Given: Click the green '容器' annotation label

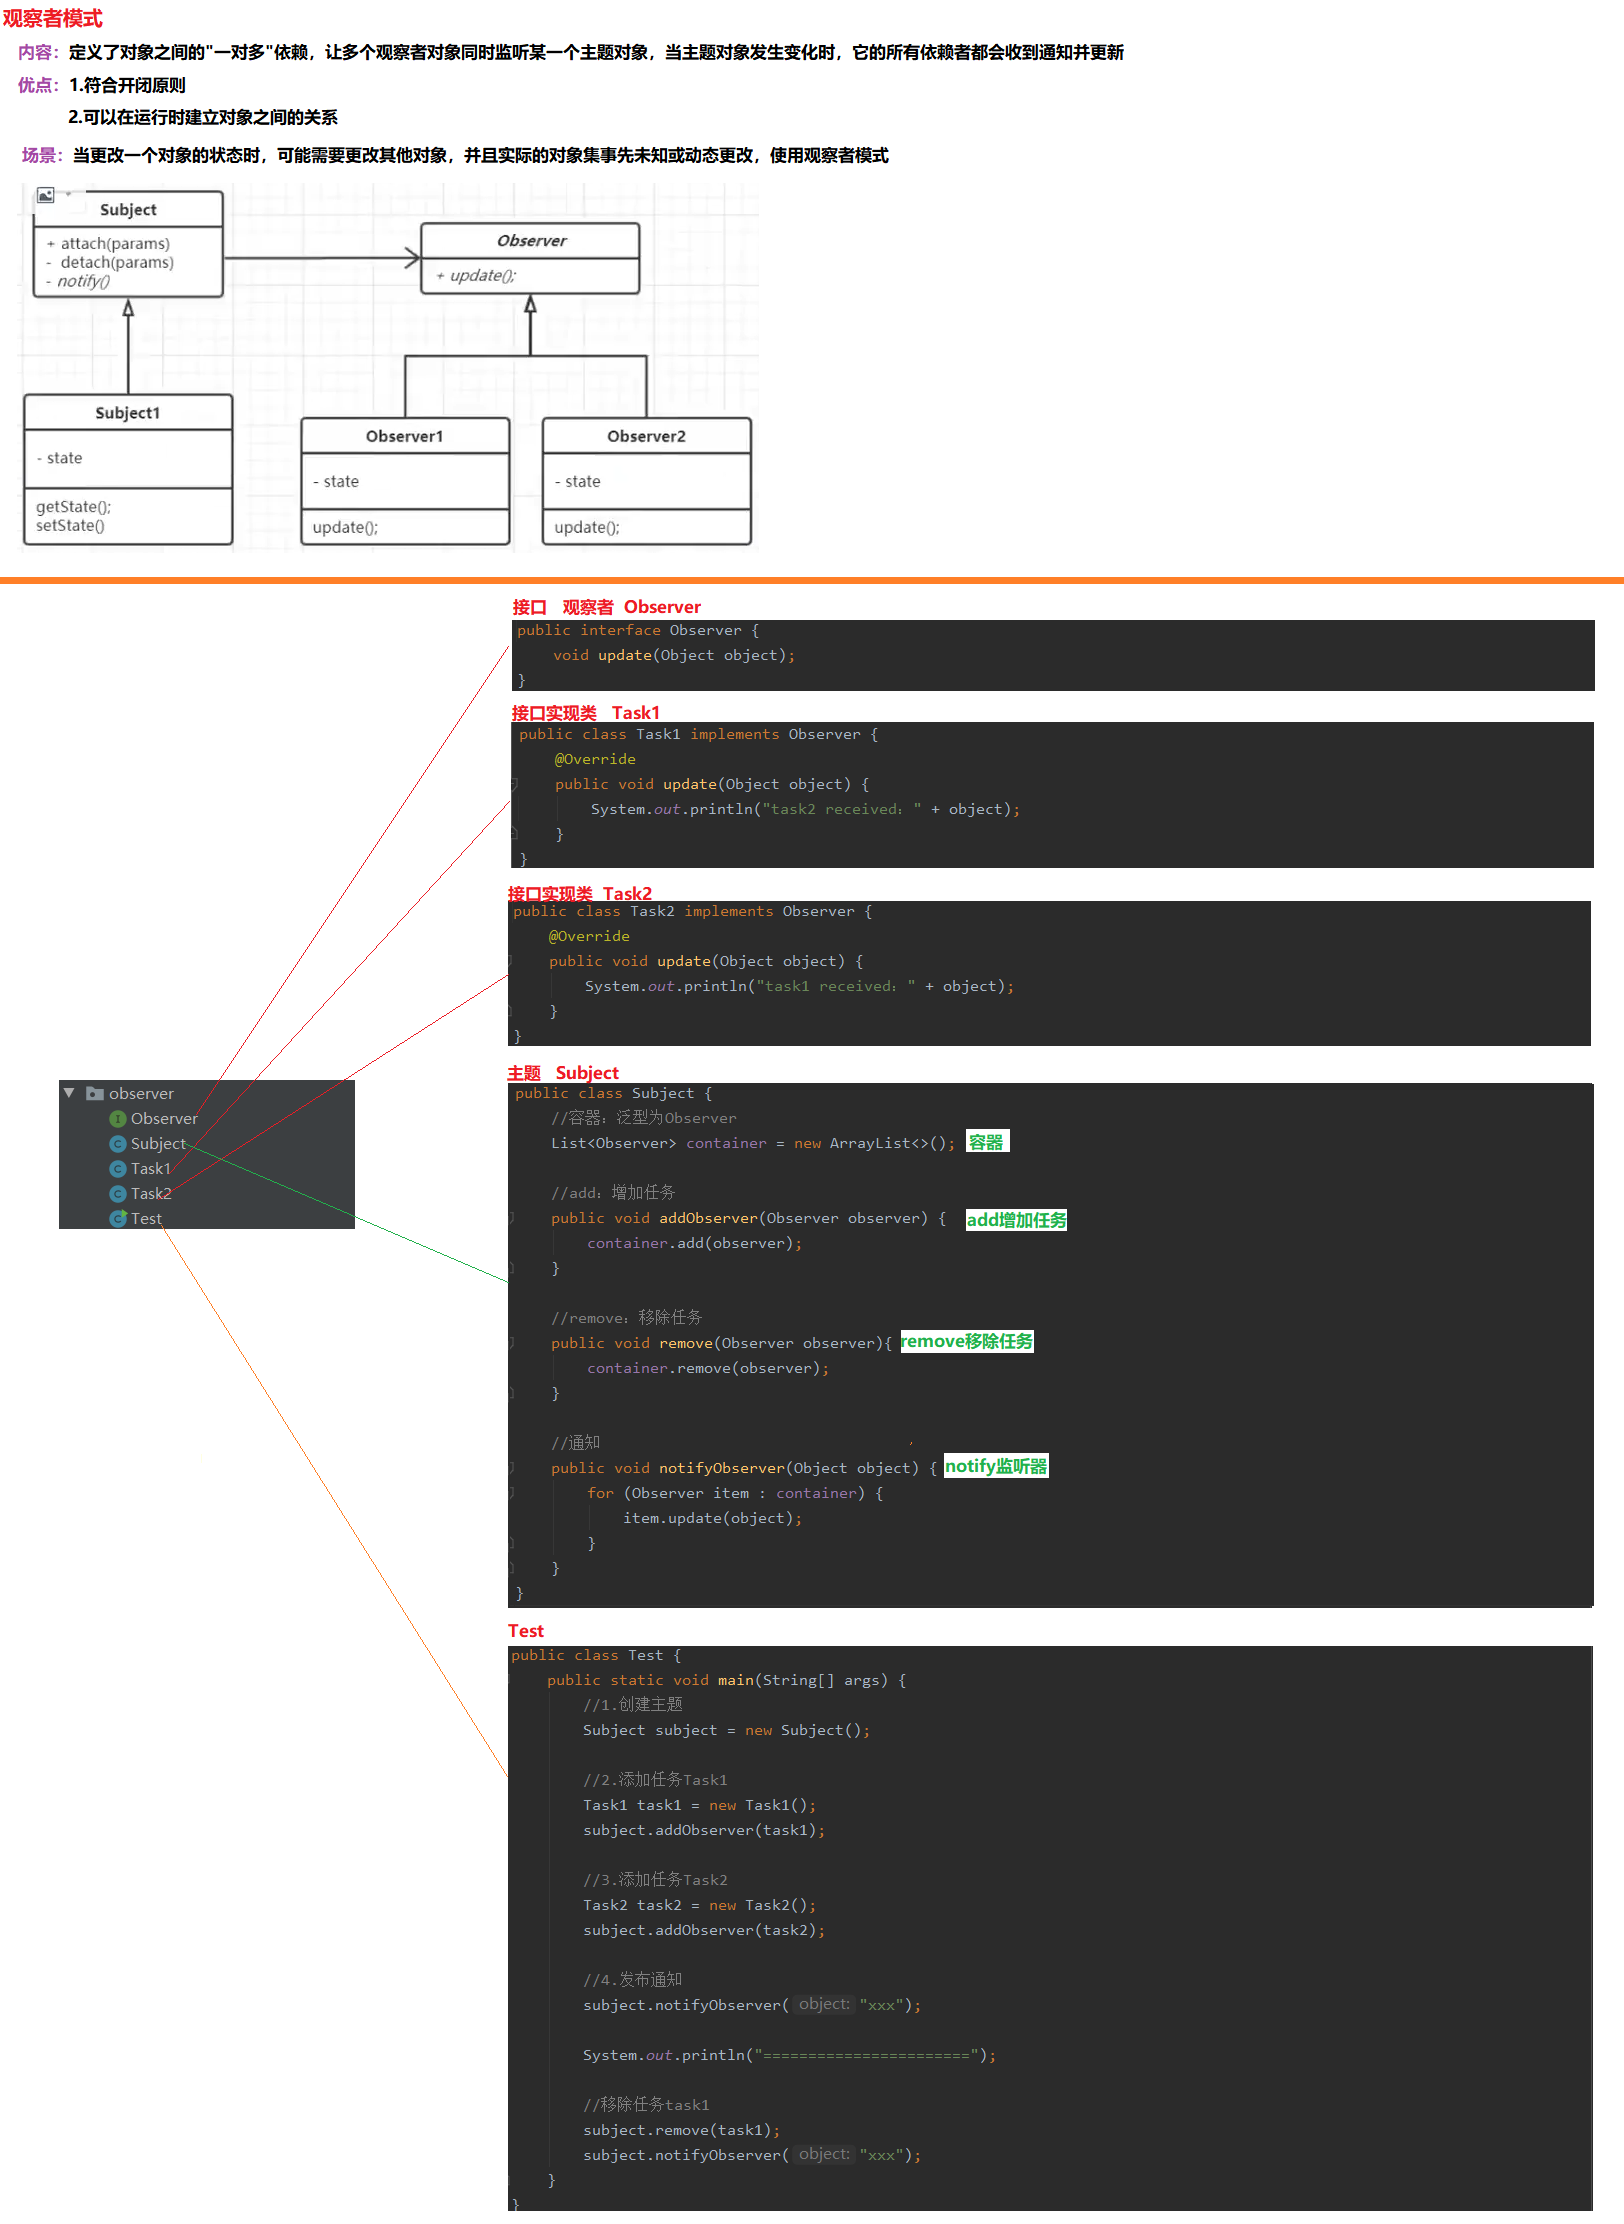Looking at the screenshot, I should [x=986, y=1142].
